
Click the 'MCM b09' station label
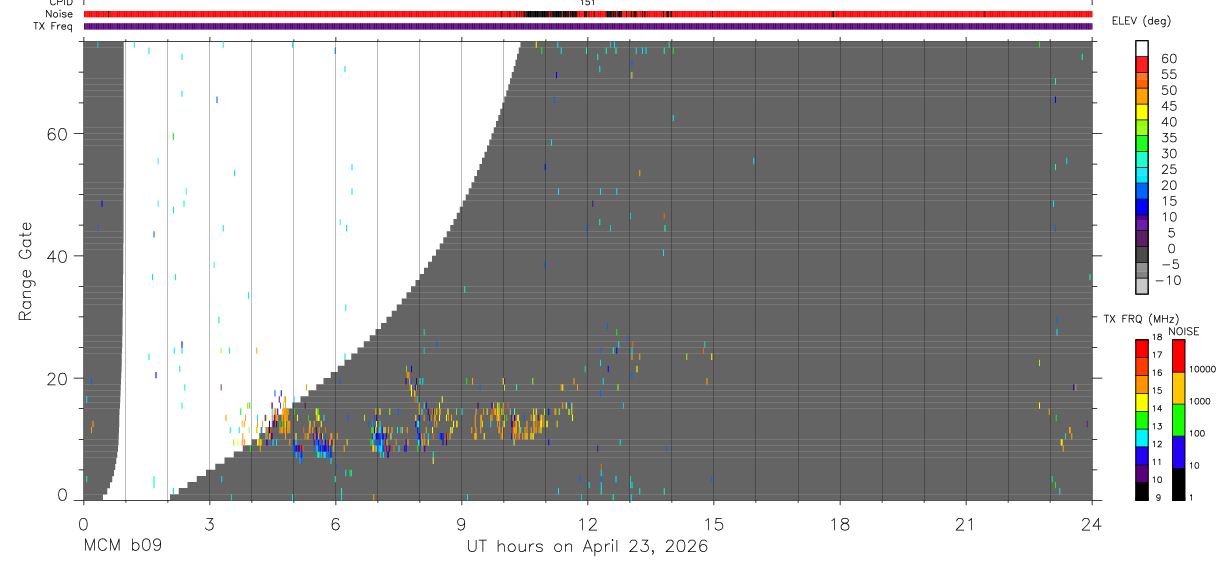(122, 547)
